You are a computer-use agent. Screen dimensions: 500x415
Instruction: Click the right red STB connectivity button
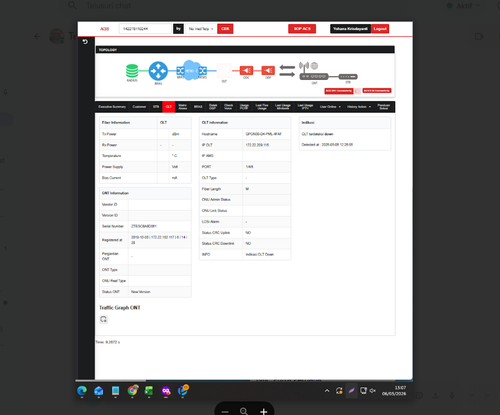(377, 90)
